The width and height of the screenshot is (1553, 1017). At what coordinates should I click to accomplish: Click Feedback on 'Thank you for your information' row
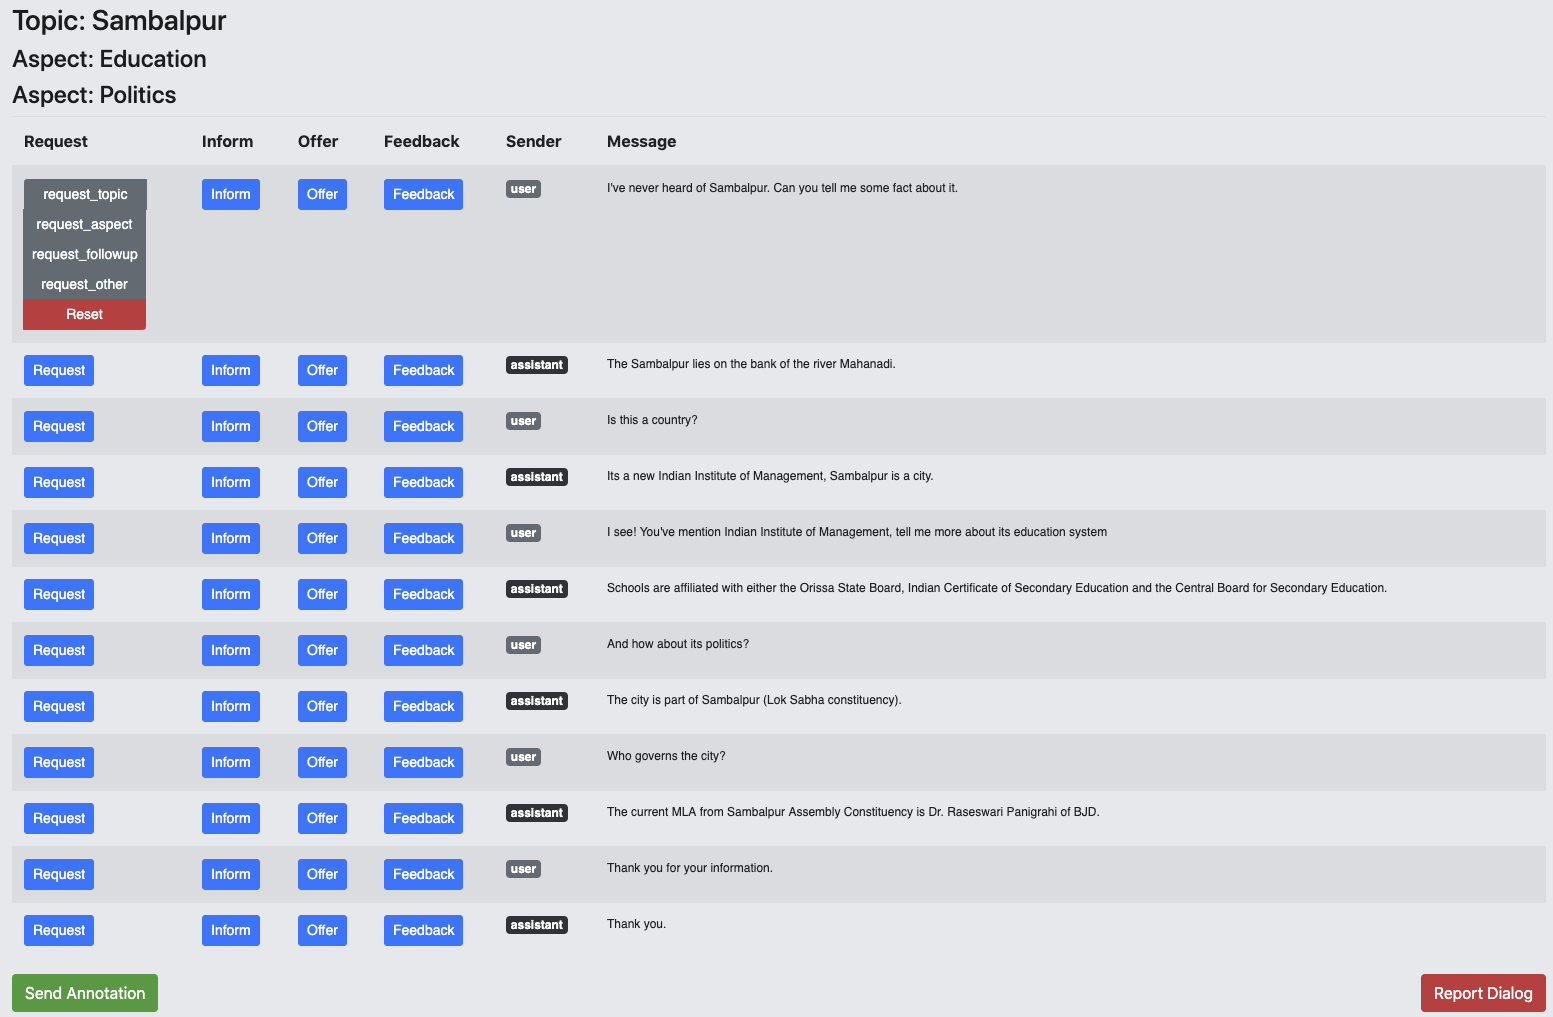pos(423,874)
